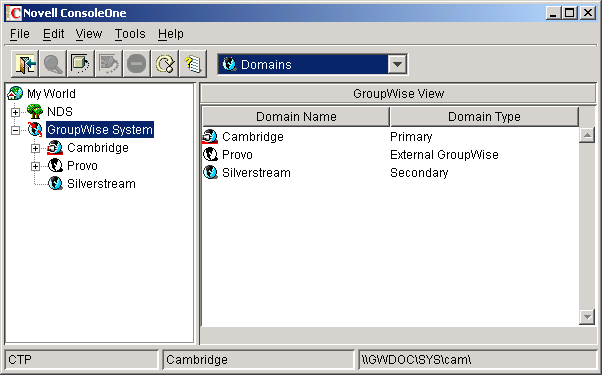Click the exit door toolbar icon
Screen dimensions: 602x375
[25, 64]
